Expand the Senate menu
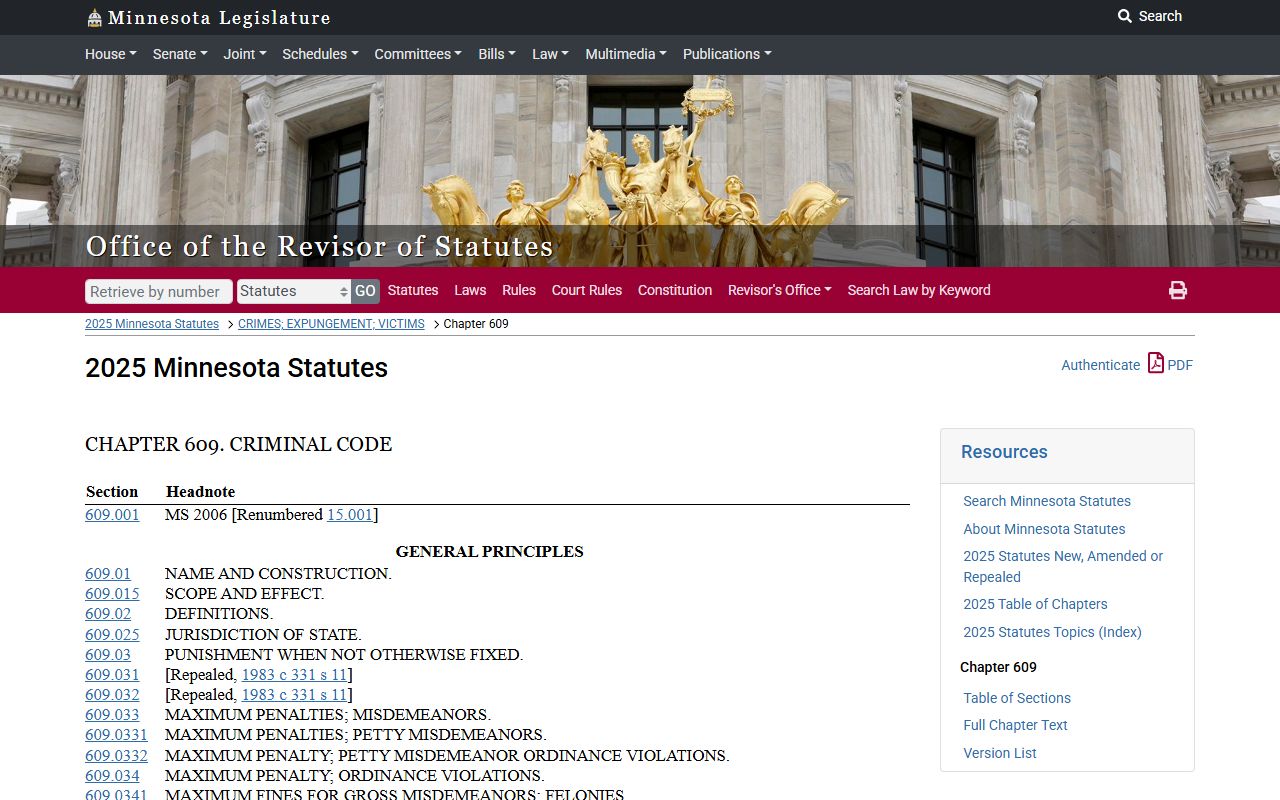This screenshot has height=800, width=1280. [x=179, y=54]
